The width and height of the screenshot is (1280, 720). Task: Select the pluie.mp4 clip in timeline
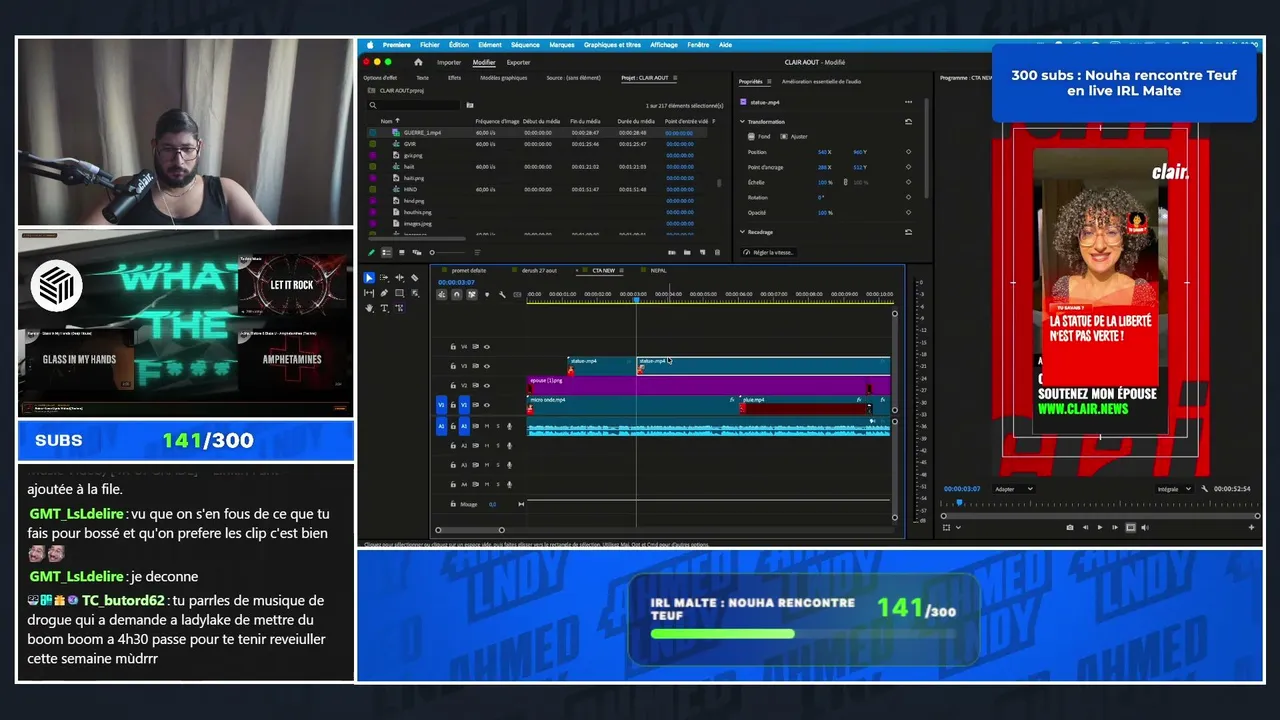(805, 405)
